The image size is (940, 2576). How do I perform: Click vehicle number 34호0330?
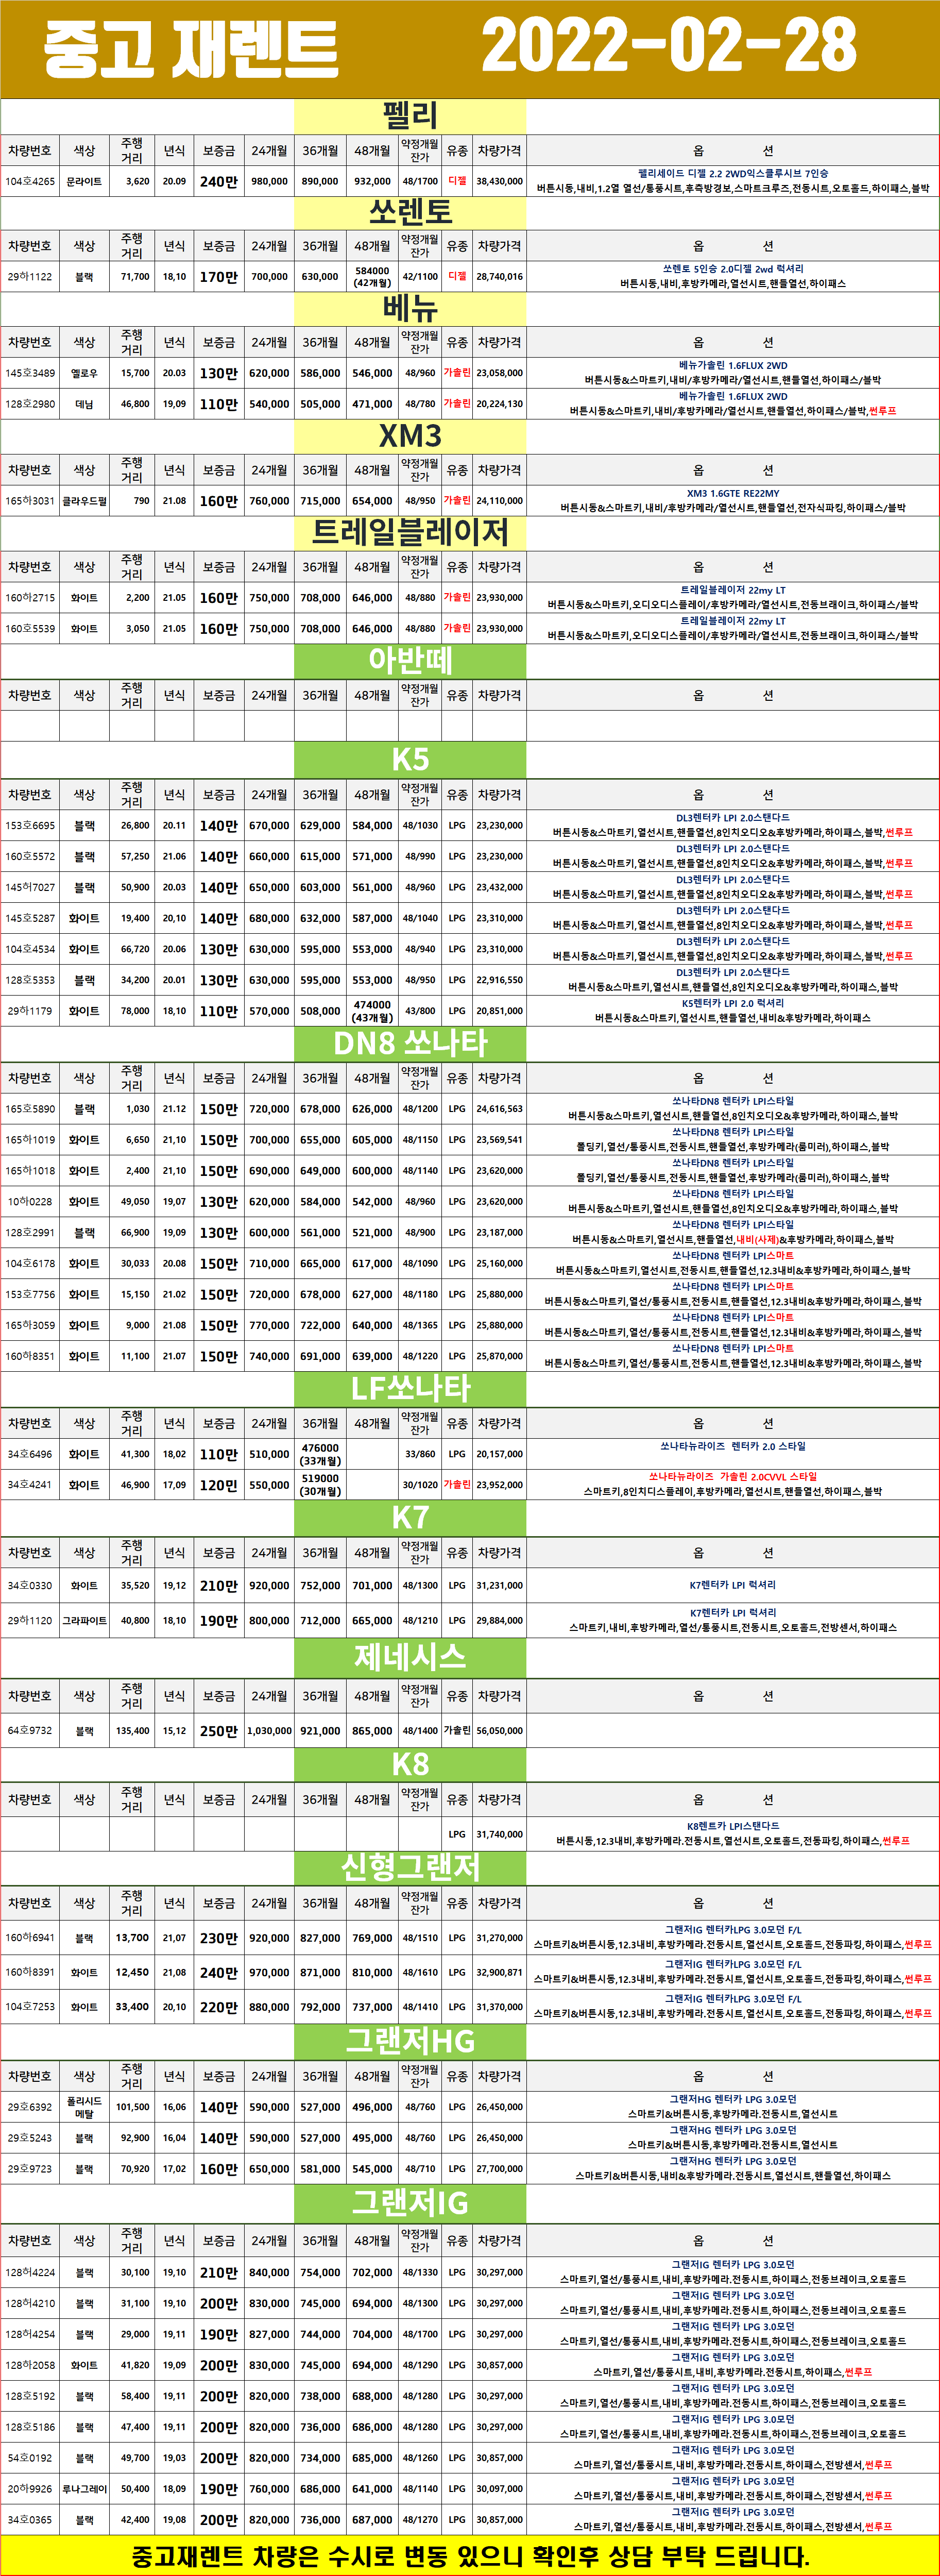(x=30, y=1586)
